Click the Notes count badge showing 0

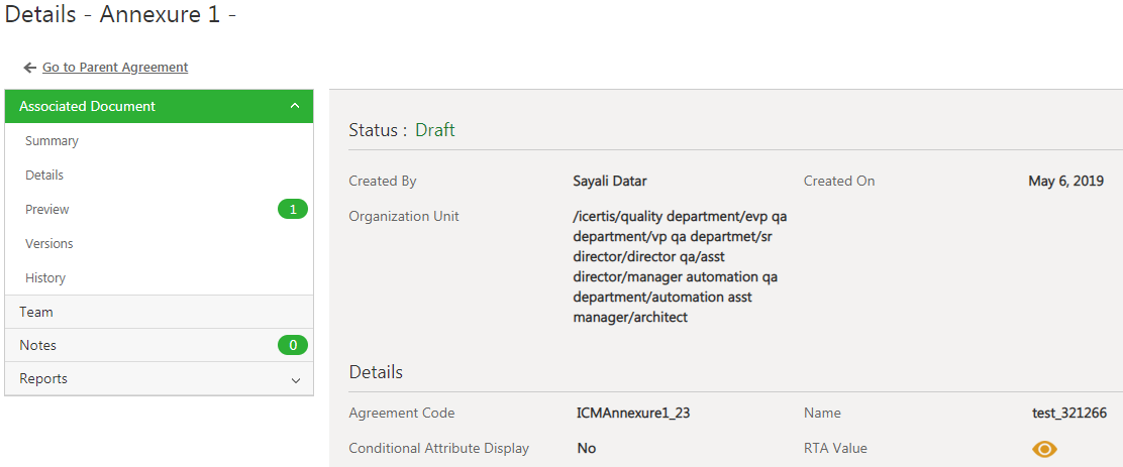point(292,345)
